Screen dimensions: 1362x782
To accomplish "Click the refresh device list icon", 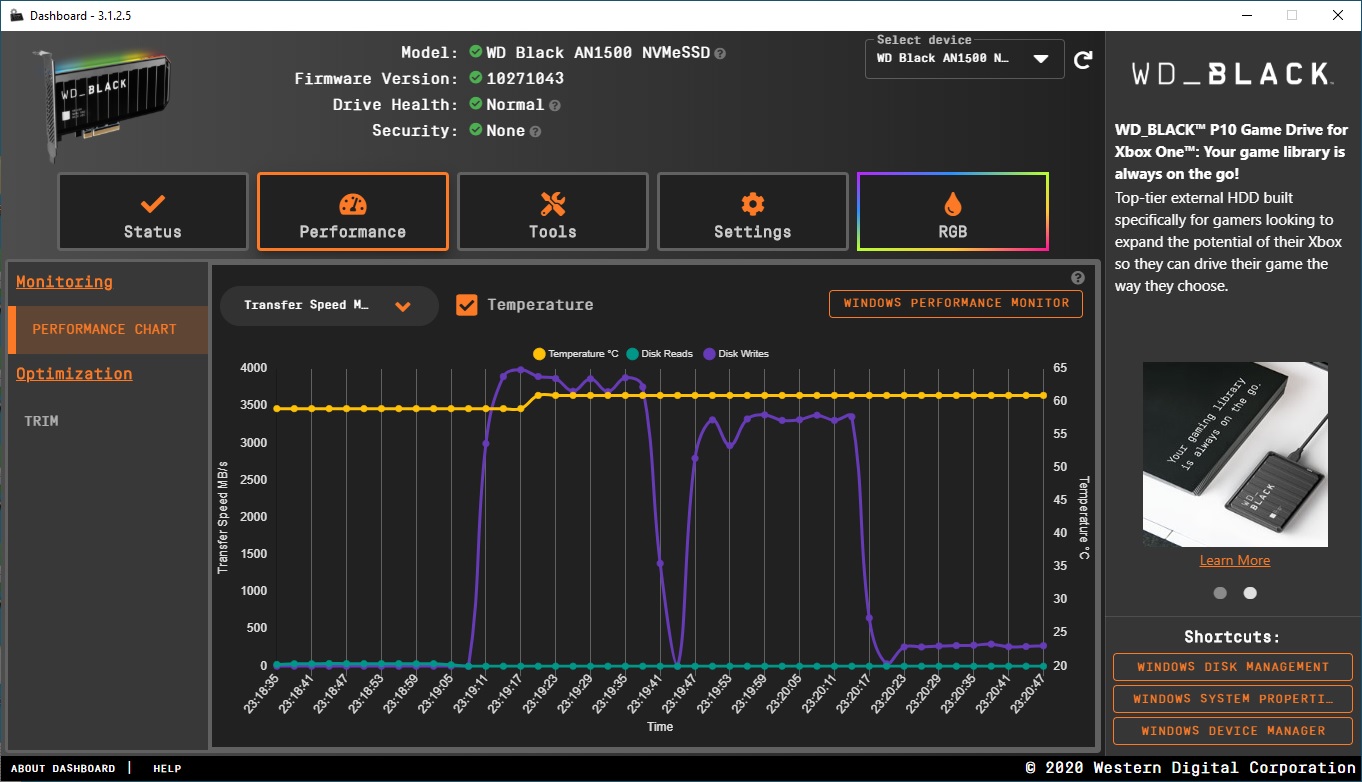I will [x=1083, y=60].
